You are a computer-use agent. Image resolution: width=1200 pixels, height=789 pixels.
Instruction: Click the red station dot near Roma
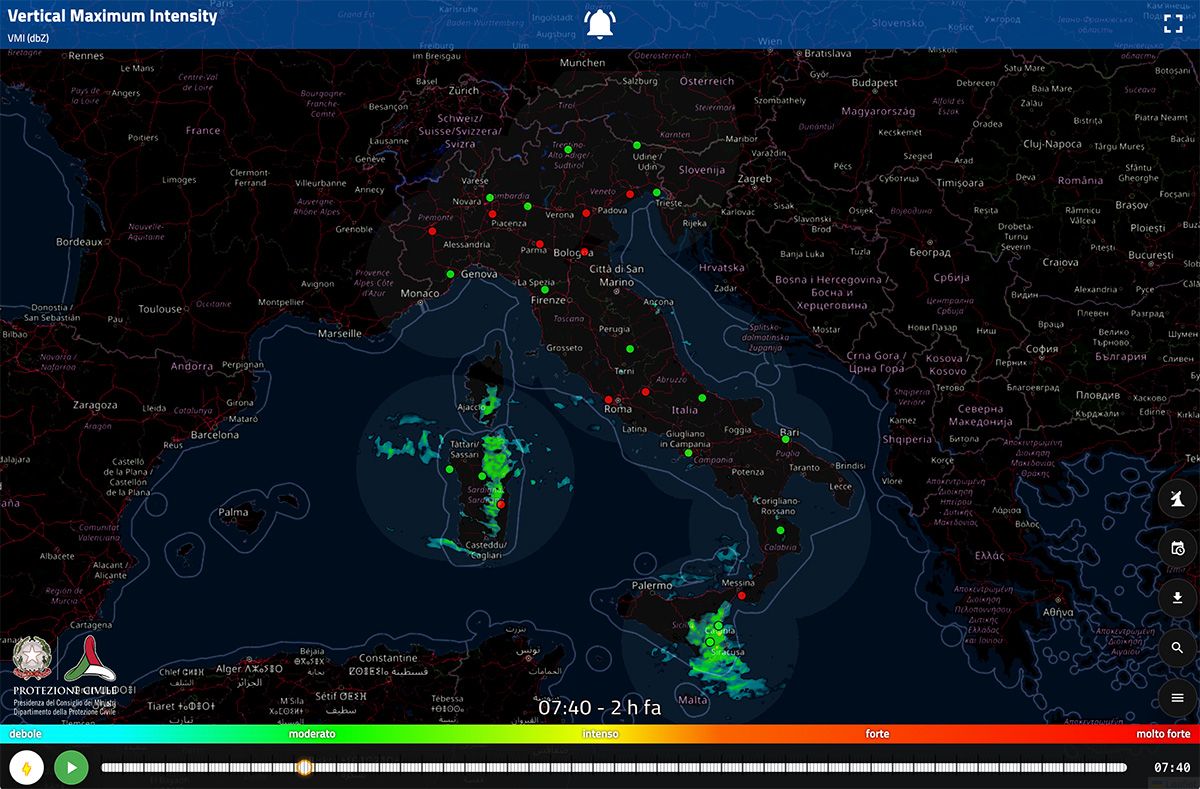click(x=608, y=400)
